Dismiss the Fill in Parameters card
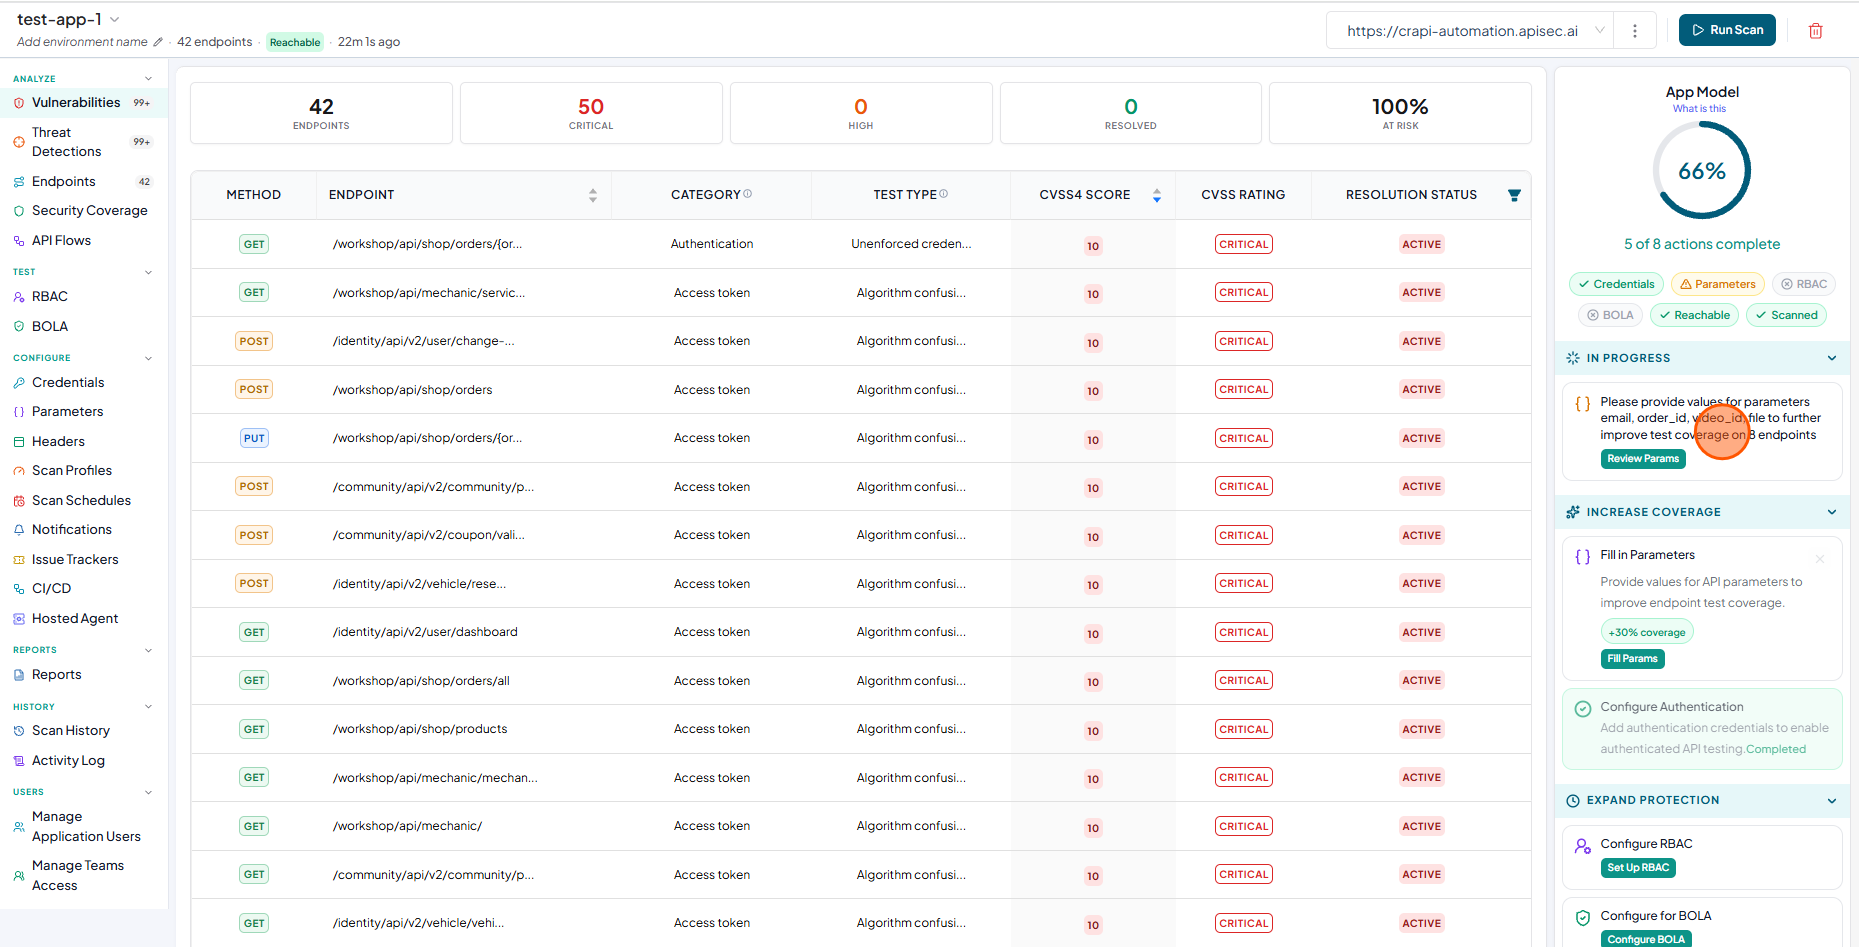 pos(1820,559)
